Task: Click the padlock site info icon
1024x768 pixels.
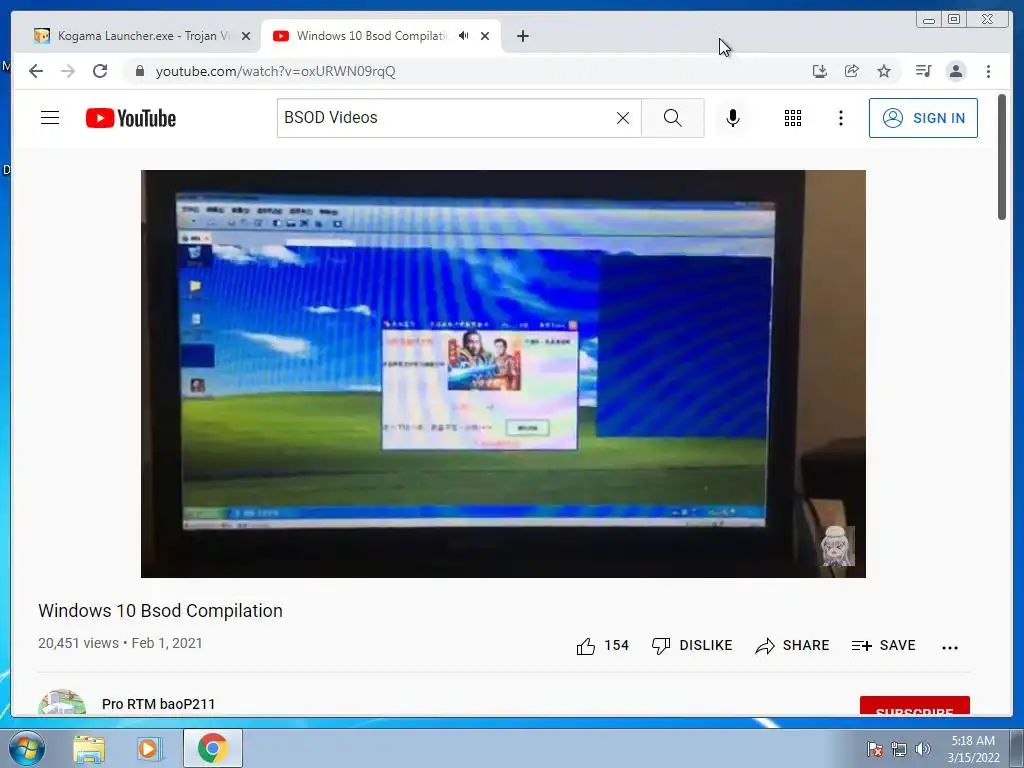Action: tap(139, 71)
